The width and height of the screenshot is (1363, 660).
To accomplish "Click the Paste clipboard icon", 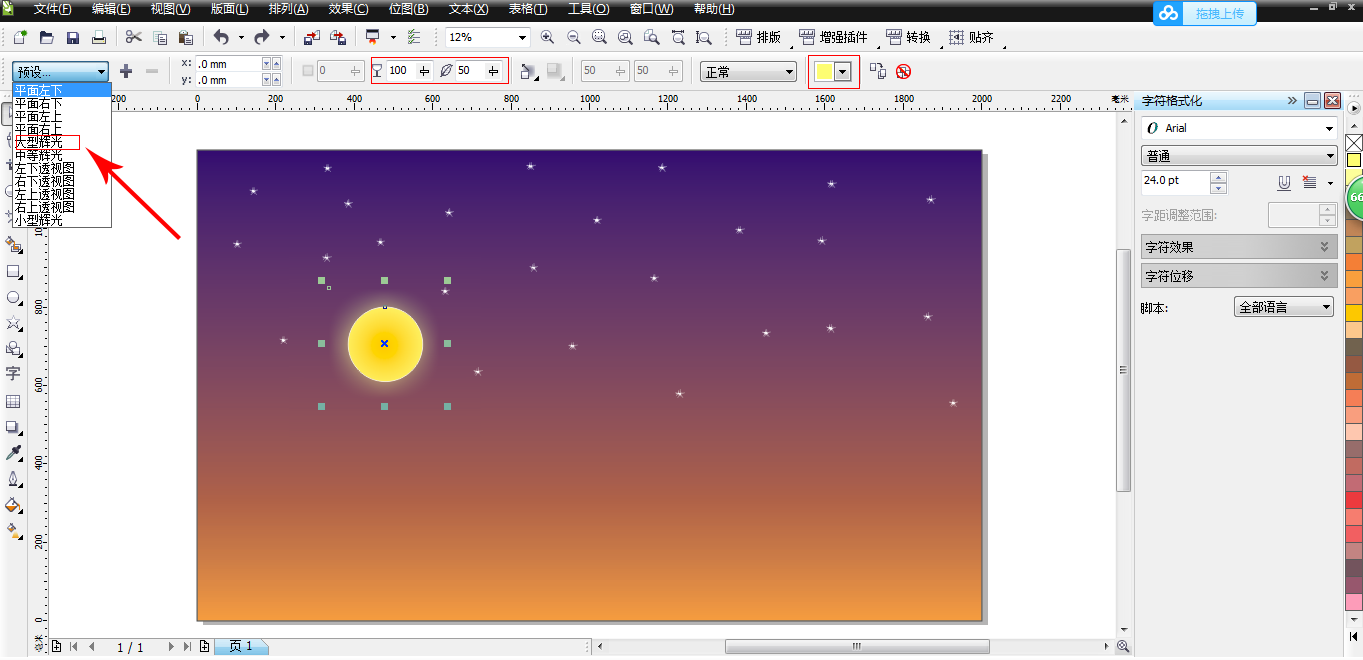I will [186, 38].
